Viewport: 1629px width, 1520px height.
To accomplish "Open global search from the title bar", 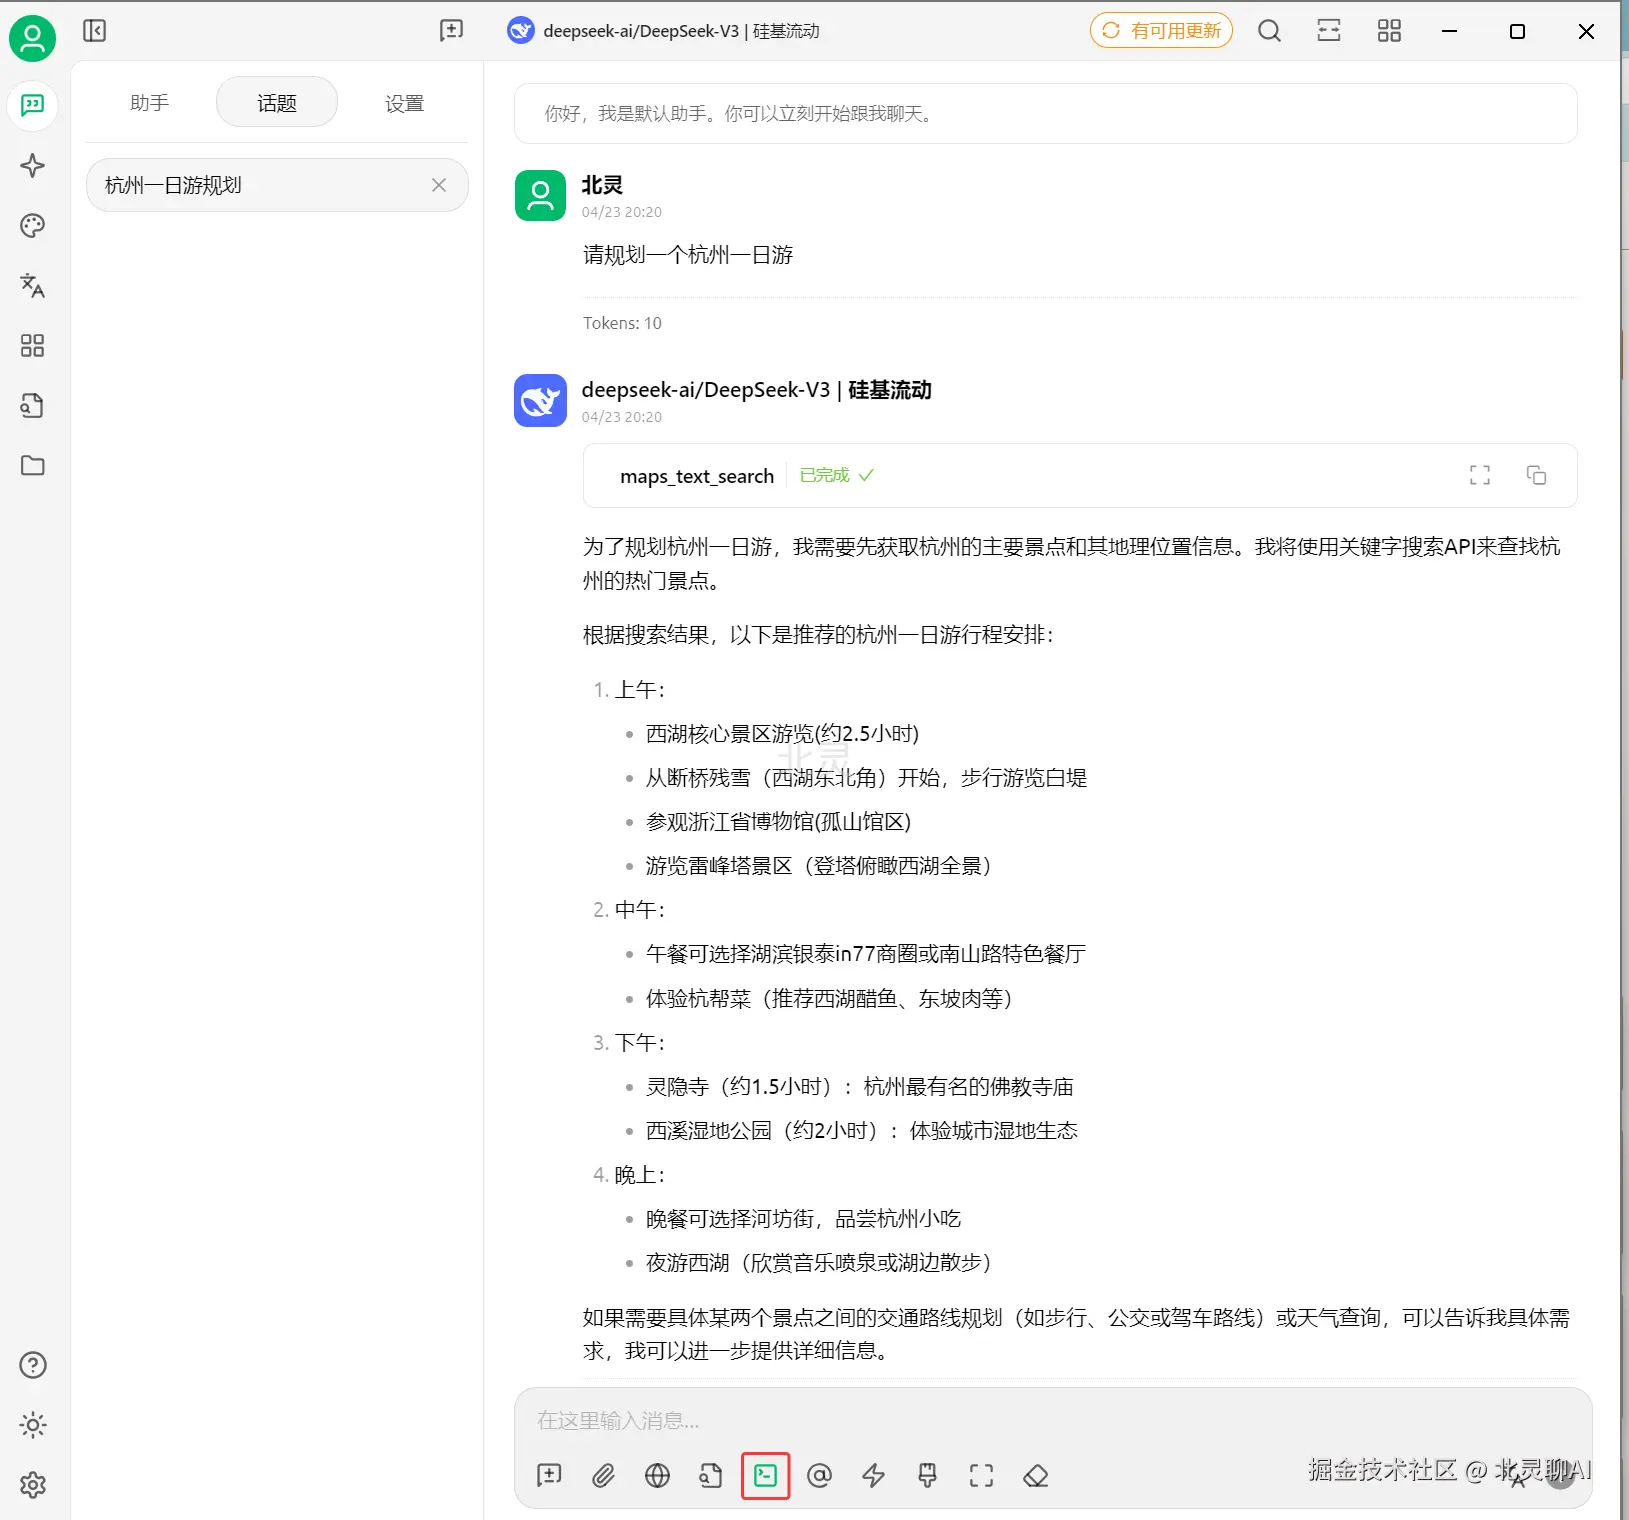I will pyautogui.click(x=1268, y=31).
